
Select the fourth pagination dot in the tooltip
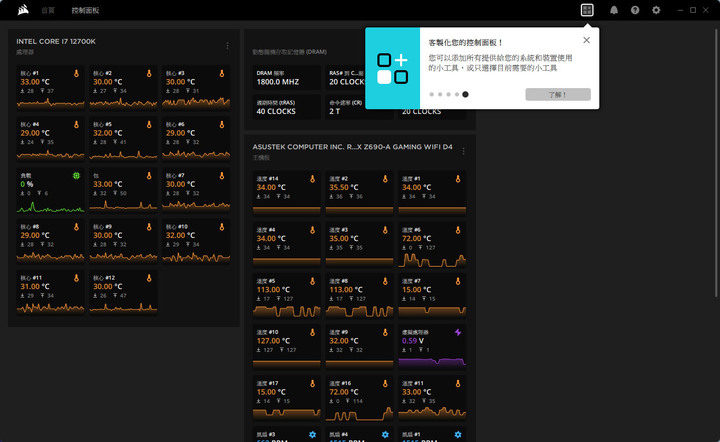pyautogui.click(x=457, y=95)
